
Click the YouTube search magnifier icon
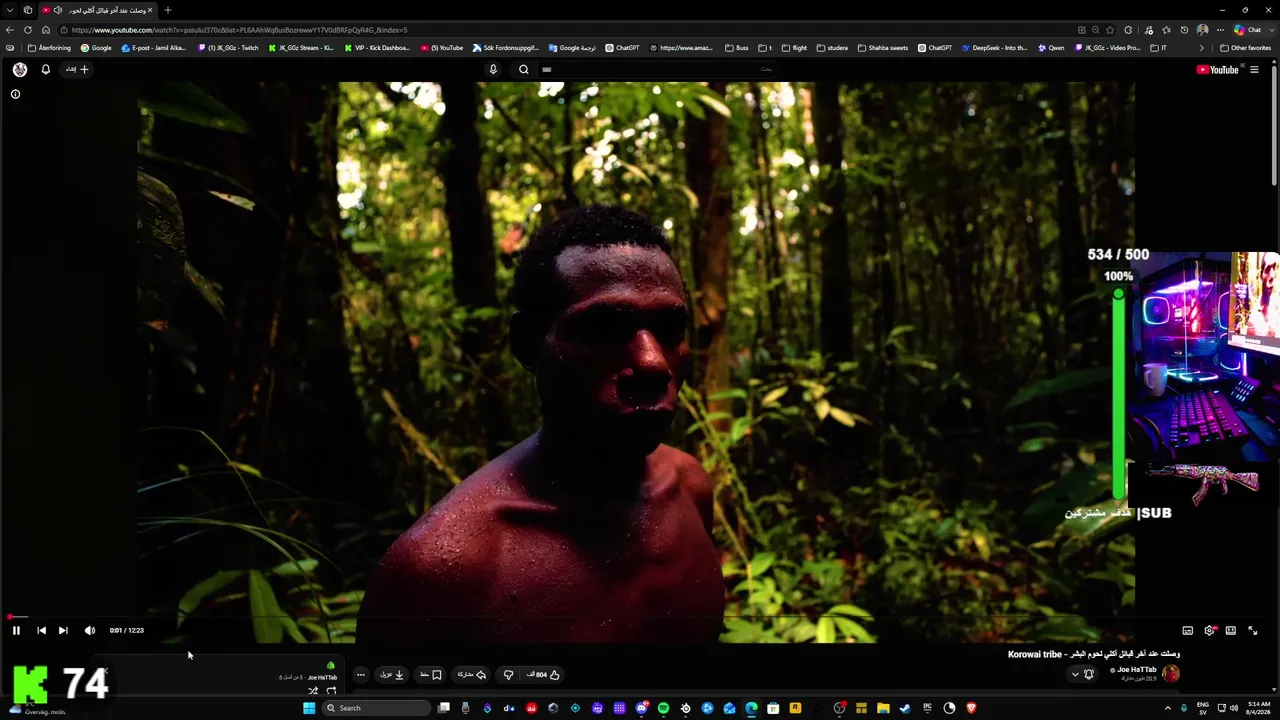[523, 70]
